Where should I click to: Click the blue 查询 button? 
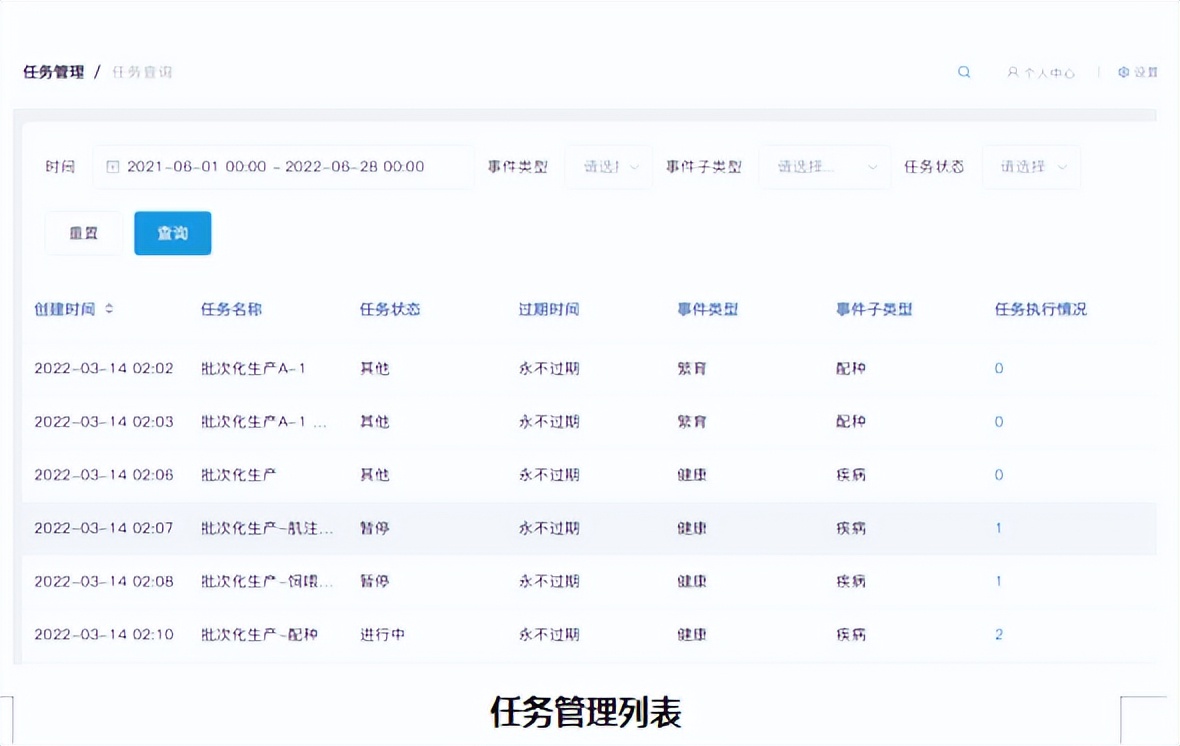pyautogui.click(x=172, y=233)
